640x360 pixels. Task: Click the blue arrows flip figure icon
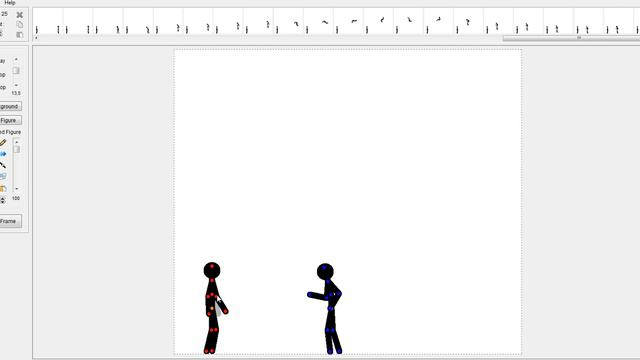tap(3, 154)
